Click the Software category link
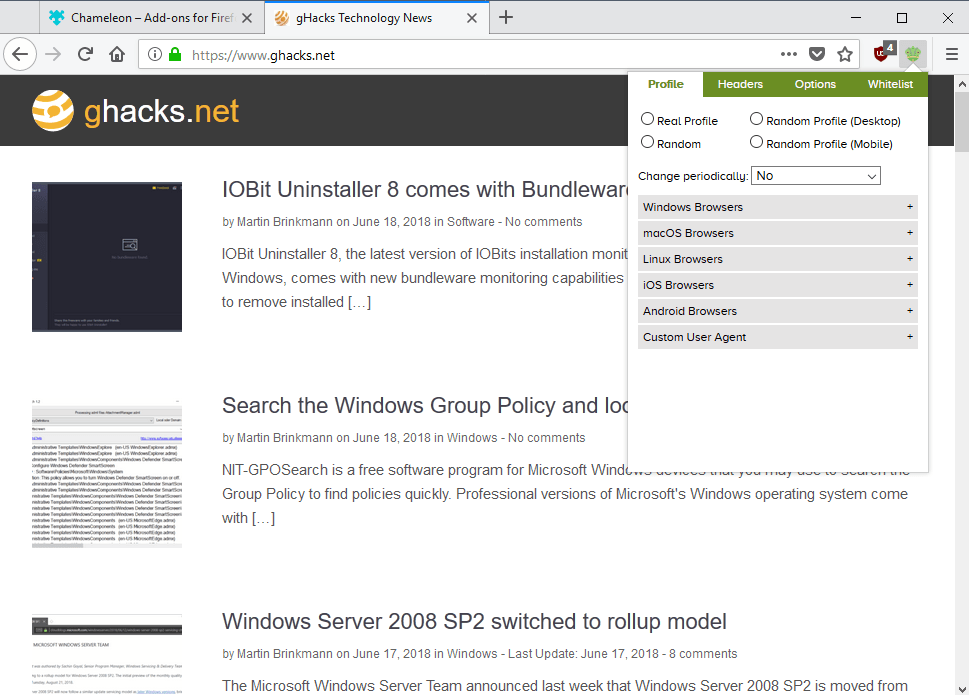The width and height of the screenshot is (969, 695). coord(470,222)
